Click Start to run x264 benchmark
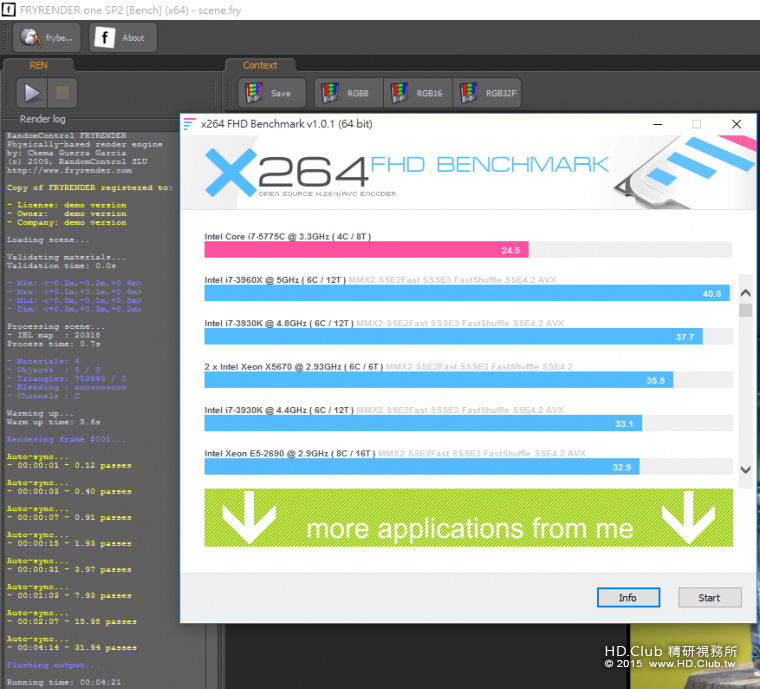 pyautogui.click(x=710, y=597)
